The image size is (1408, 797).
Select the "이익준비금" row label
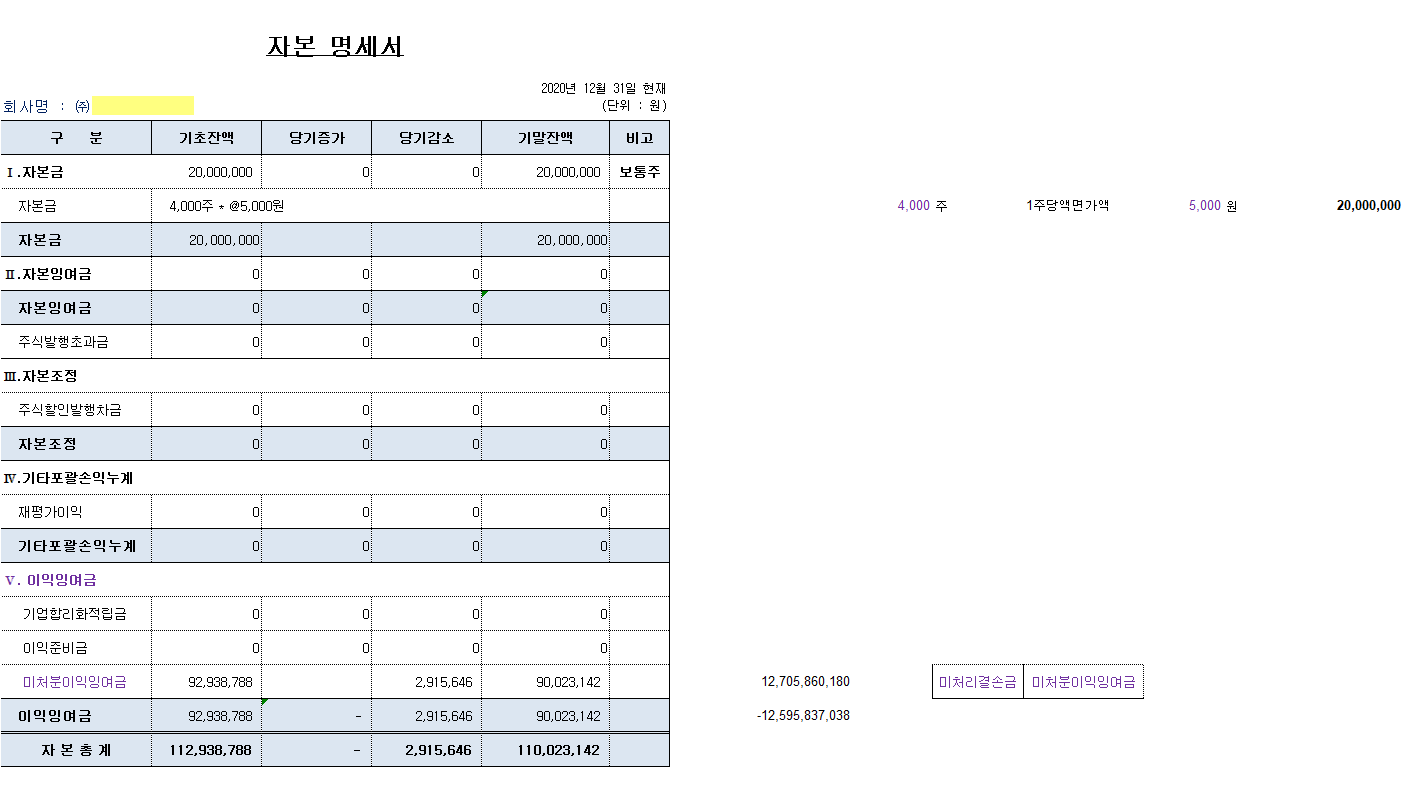(x=55, y=648)
